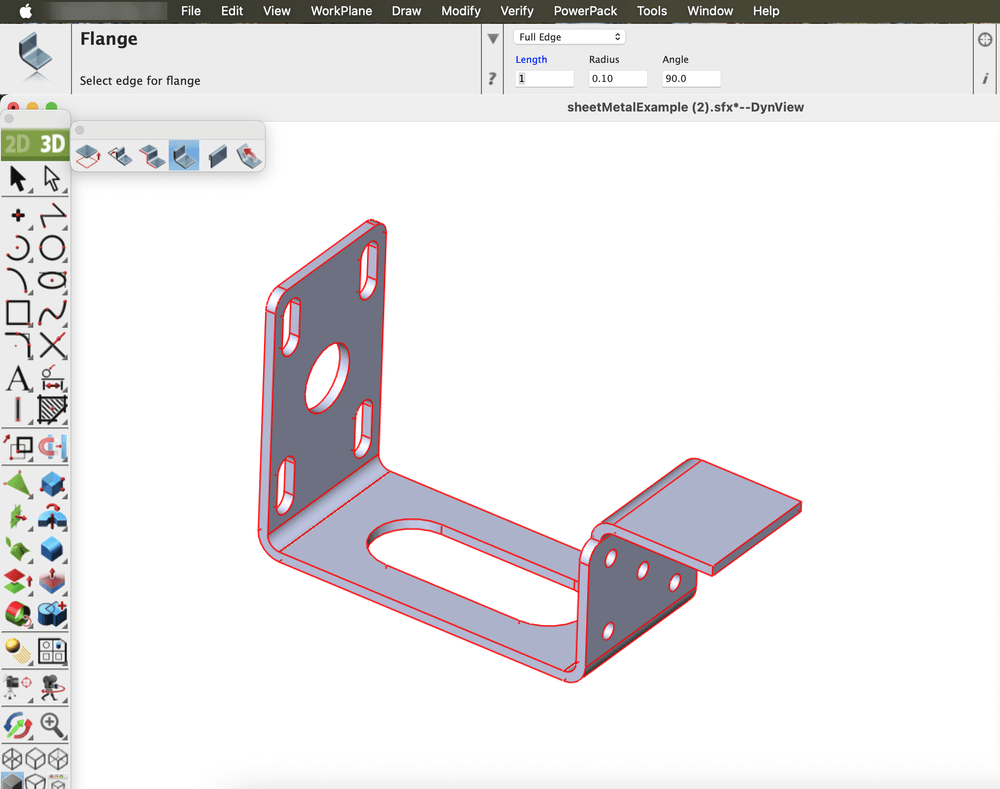Select the black arrow Selection tool
Viewport: 1000px width, 789px height.
point(18,179)
